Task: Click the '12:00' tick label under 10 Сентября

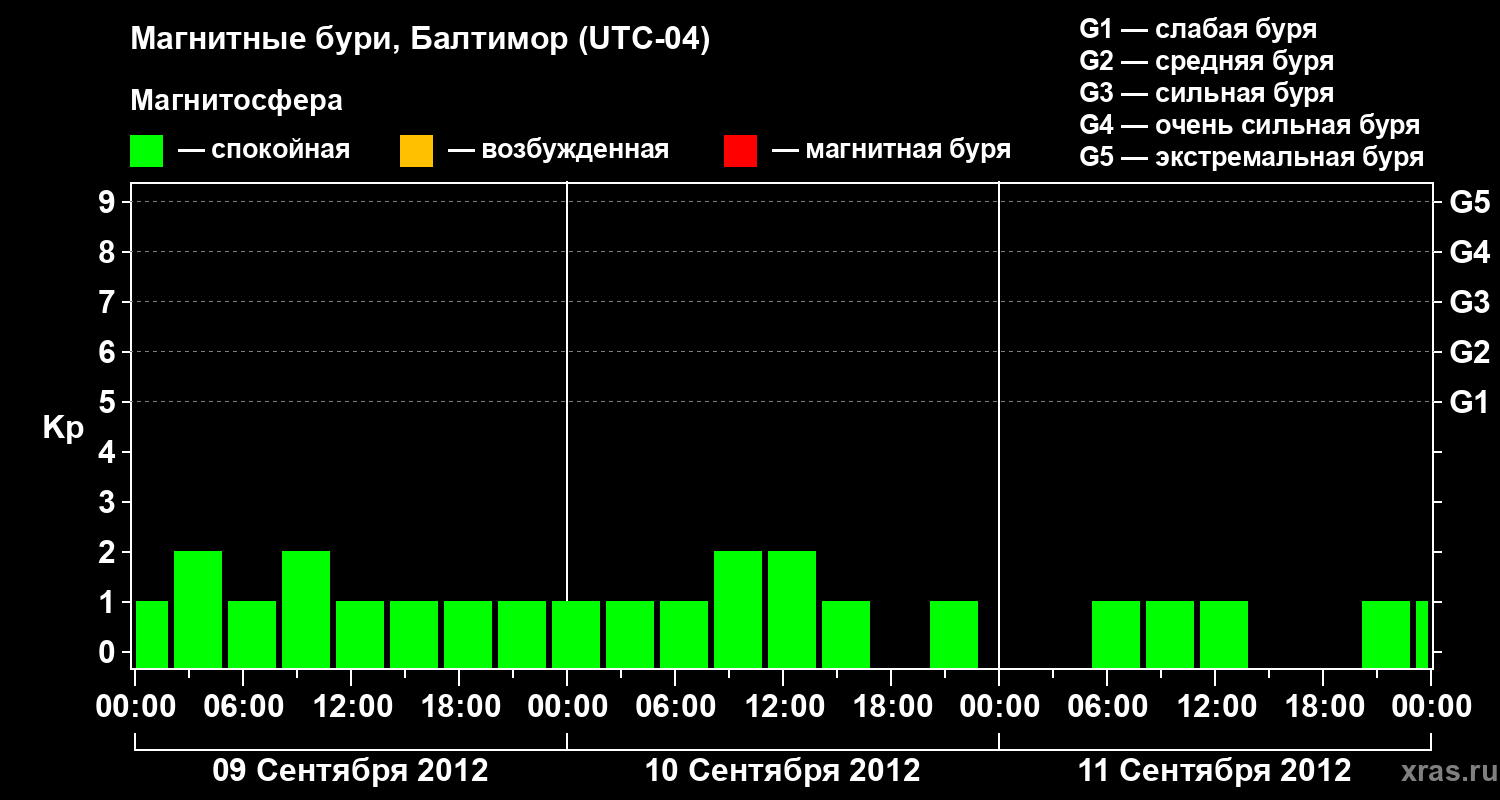Action: pos(783,707)
